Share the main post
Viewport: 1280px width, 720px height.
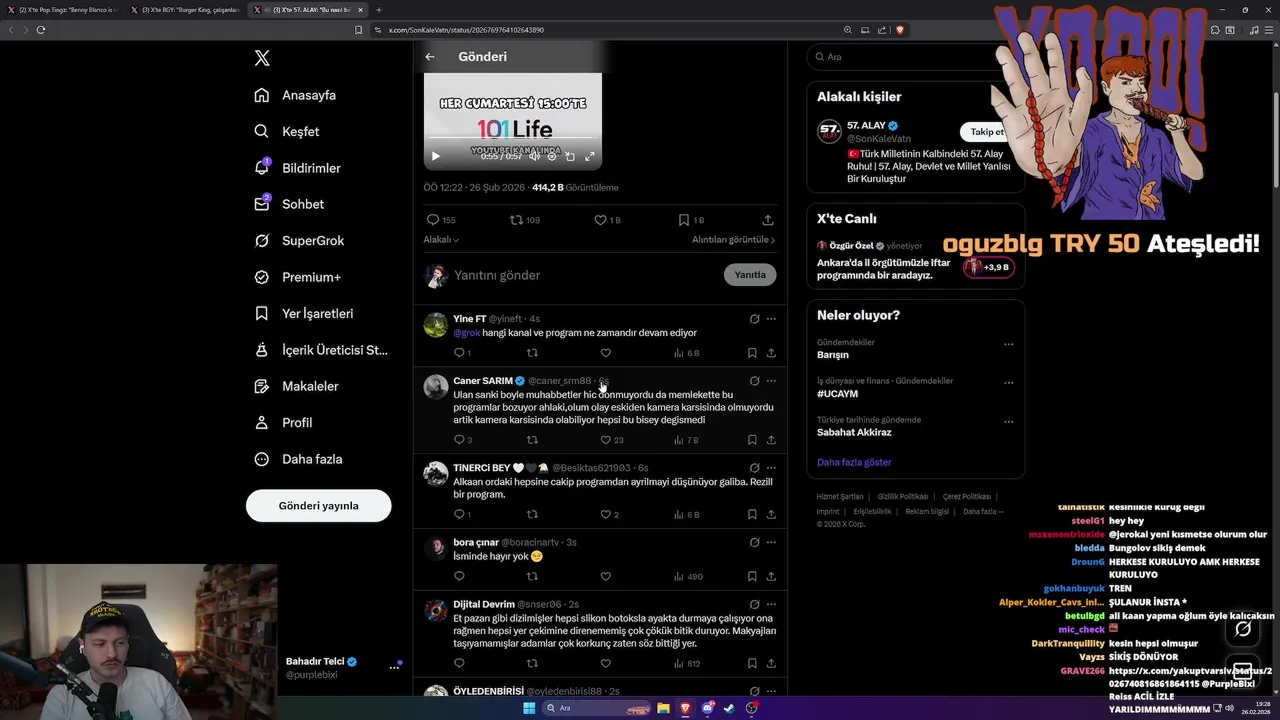coord(768,220)
